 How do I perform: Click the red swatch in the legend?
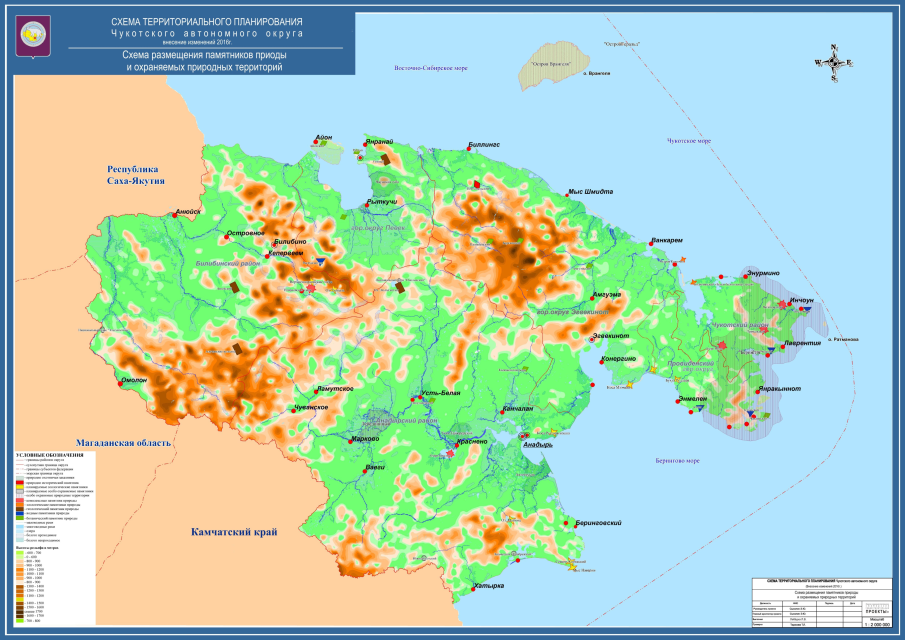click(19, 482)
